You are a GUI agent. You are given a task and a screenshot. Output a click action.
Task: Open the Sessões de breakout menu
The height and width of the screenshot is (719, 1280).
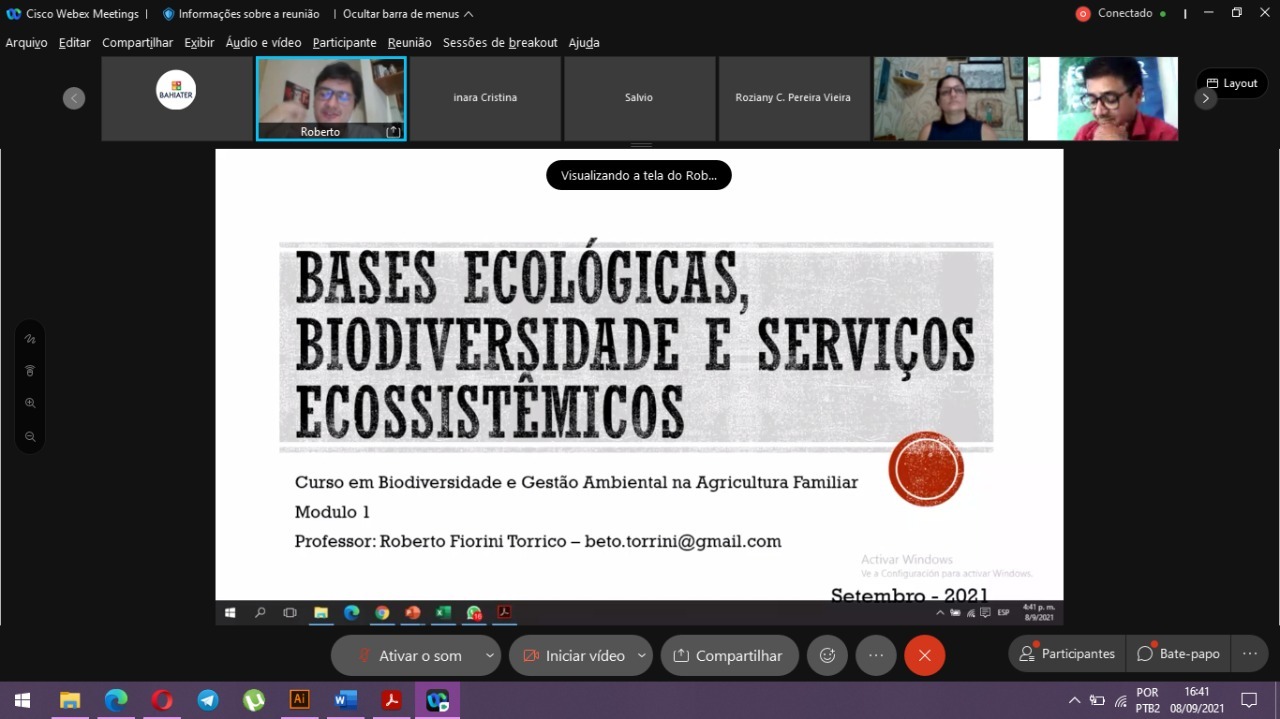(500, 42)
